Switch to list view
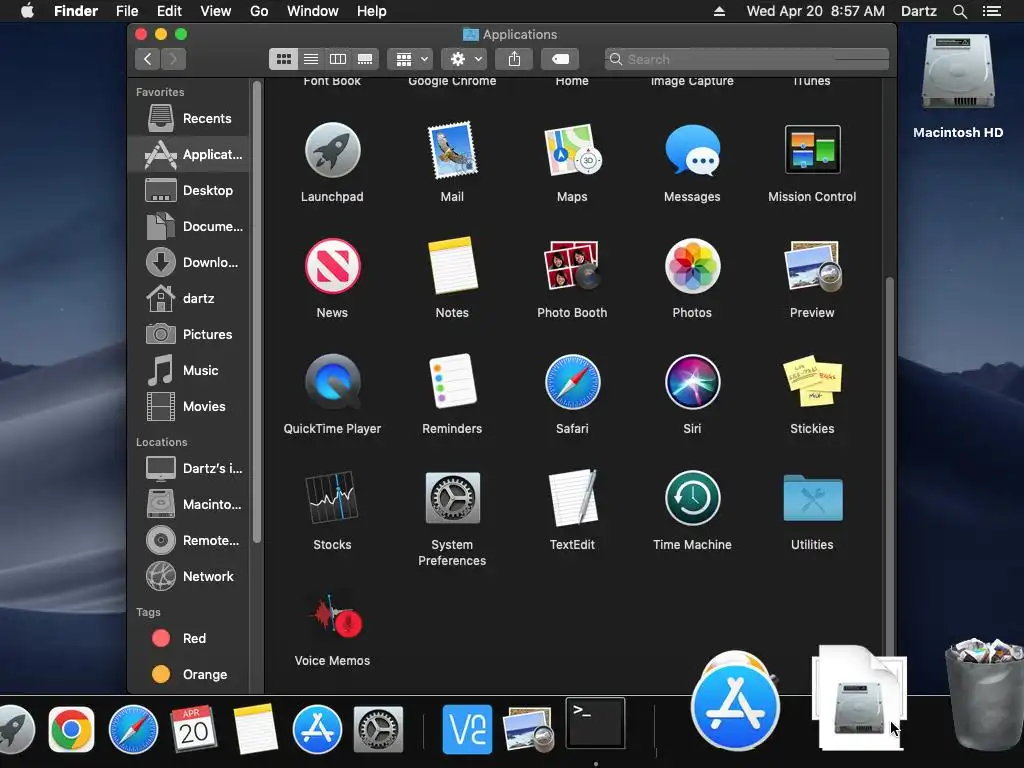 [311, 59]
